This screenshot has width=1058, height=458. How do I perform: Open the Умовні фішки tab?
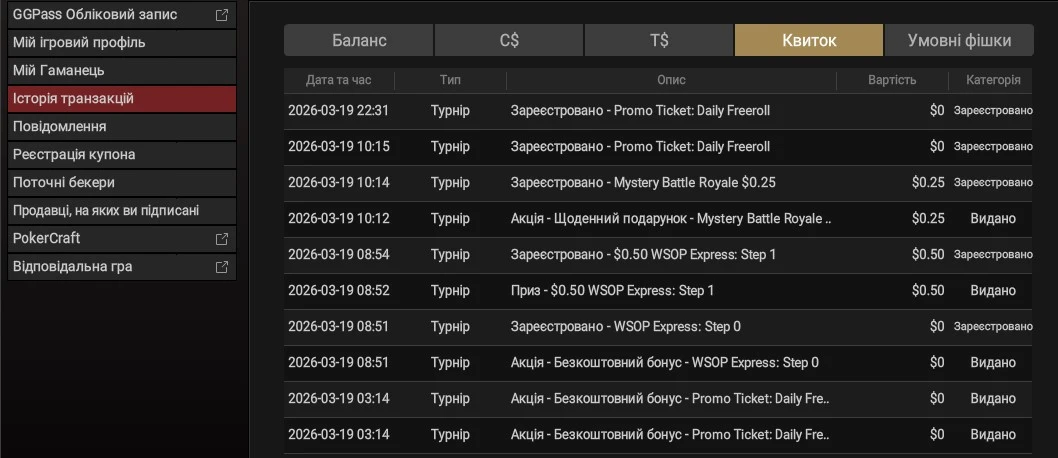click(958, 41)
